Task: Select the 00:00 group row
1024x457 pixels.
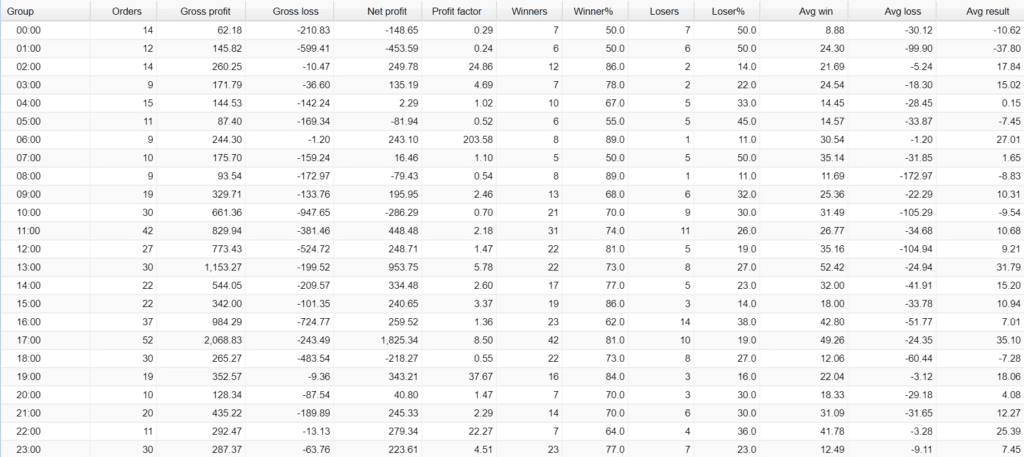Action: coord(512,30)
